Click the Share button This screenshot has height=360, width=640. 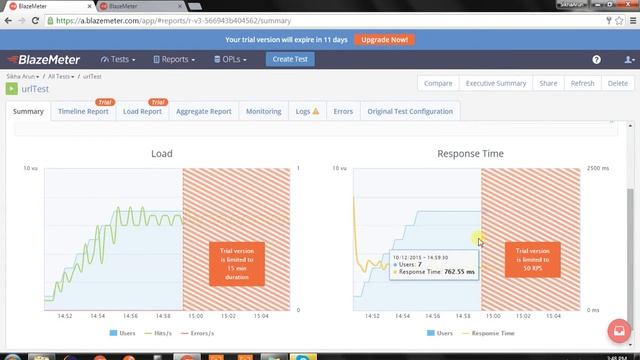[548, 83]
